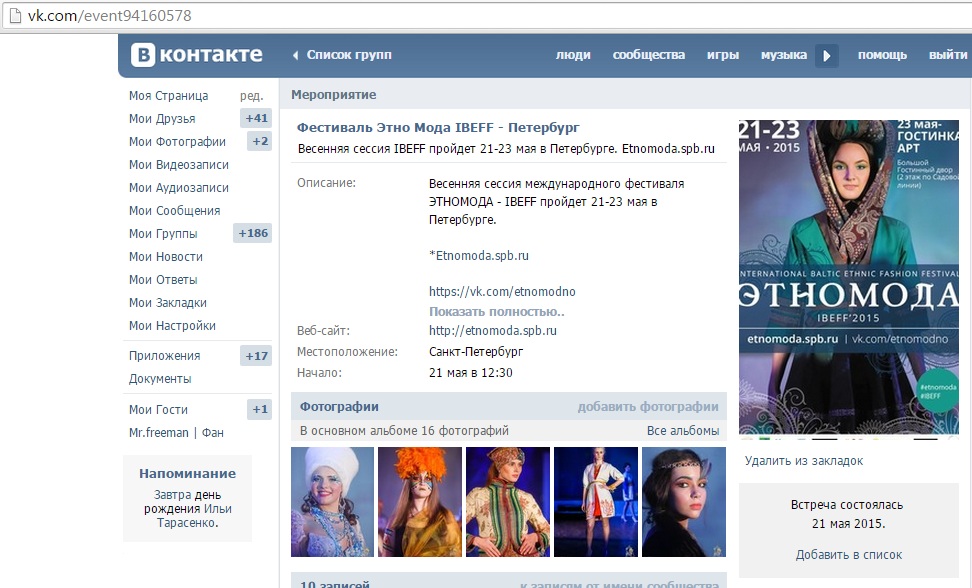Click the text 'Санкт-Петербург' in location
This screenshot has width=972, height=588.
click(x=476, y=351)
